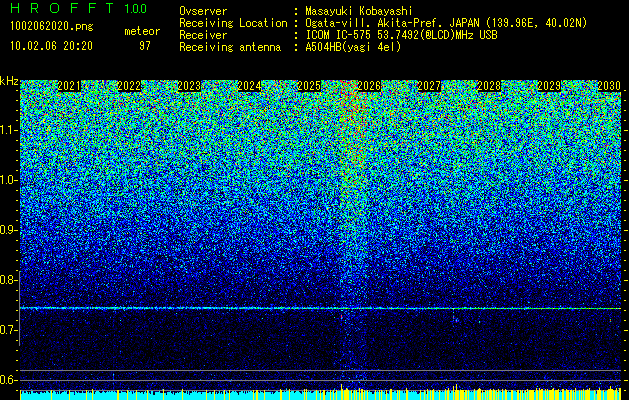The width and height of the screenshot is (629, 400).
Task: Click the meteor label
Action: point(142,31)
